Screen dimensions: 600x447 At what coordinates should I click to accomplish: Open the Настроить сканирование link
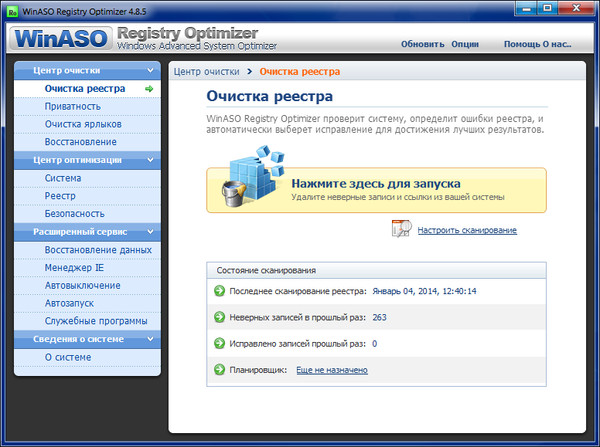click(467, 231)
